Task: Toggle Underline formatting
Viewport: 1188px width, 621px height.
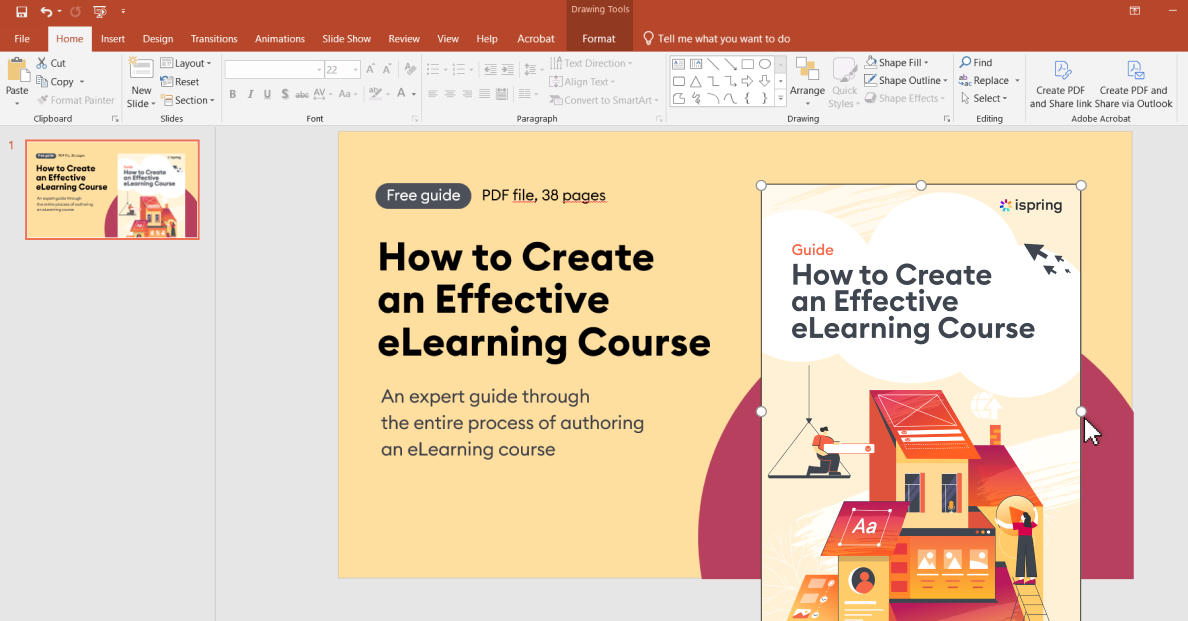Action: pos(267,94)
